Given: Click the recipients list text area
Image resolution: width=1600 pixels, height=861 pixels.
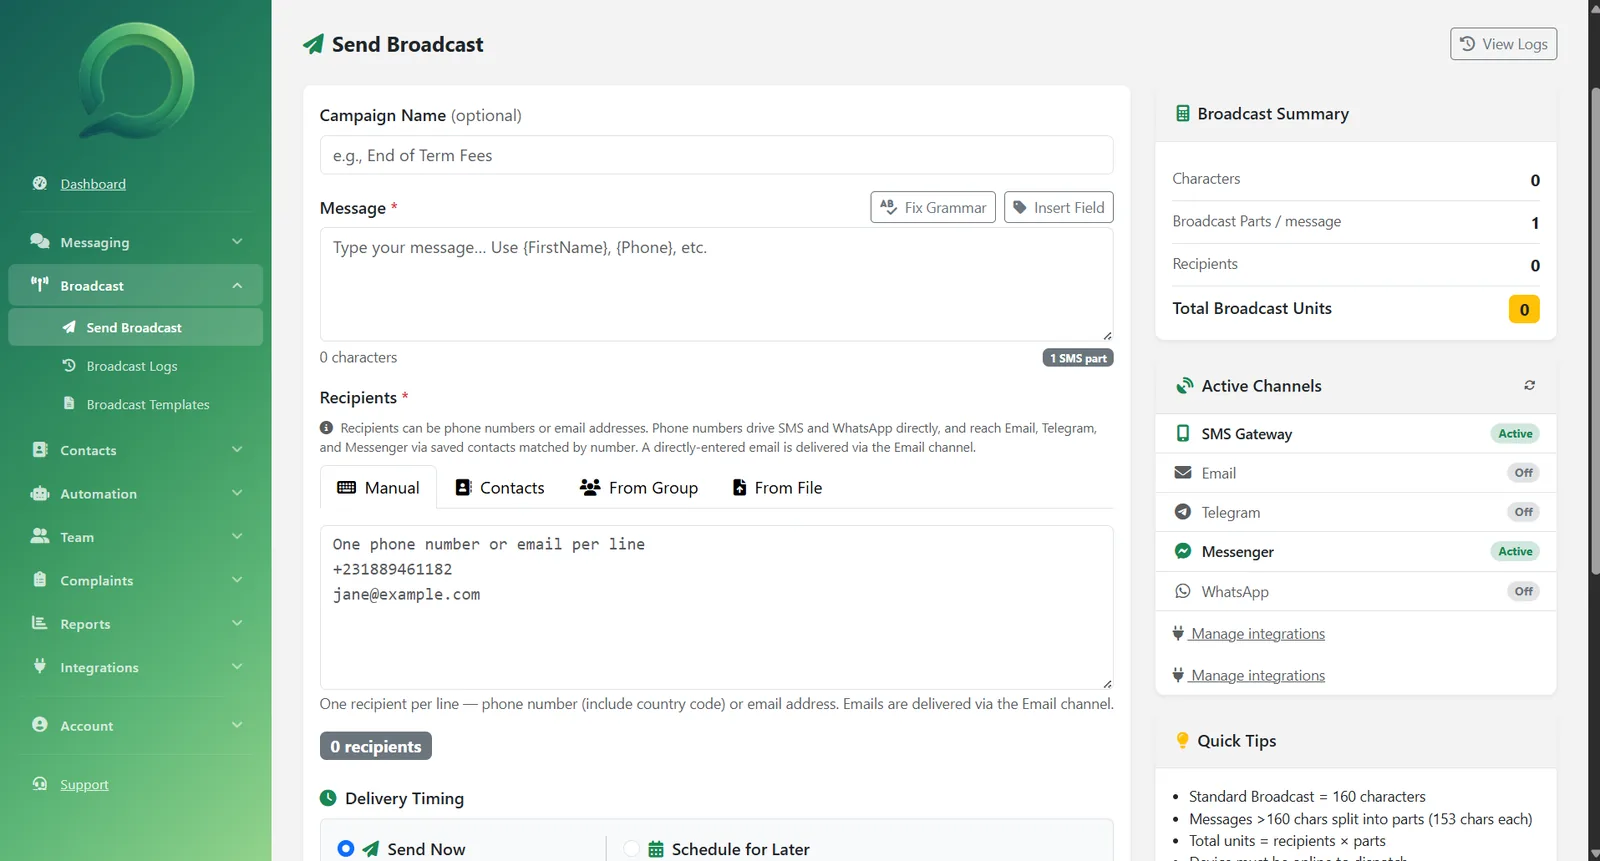Looking at the screenshot, I should [x=716, y=607].
